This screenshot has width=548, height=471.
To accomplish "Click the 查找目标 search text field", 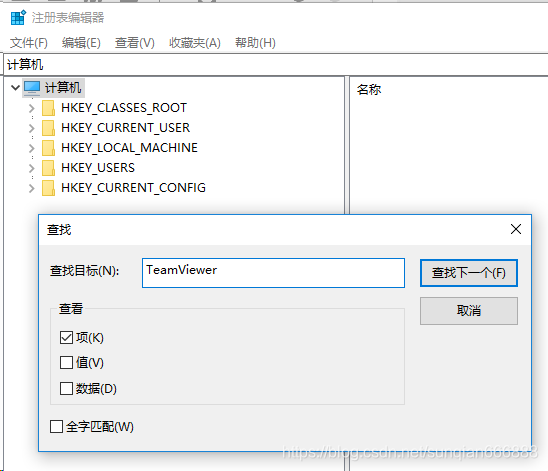I will (273, 273).
